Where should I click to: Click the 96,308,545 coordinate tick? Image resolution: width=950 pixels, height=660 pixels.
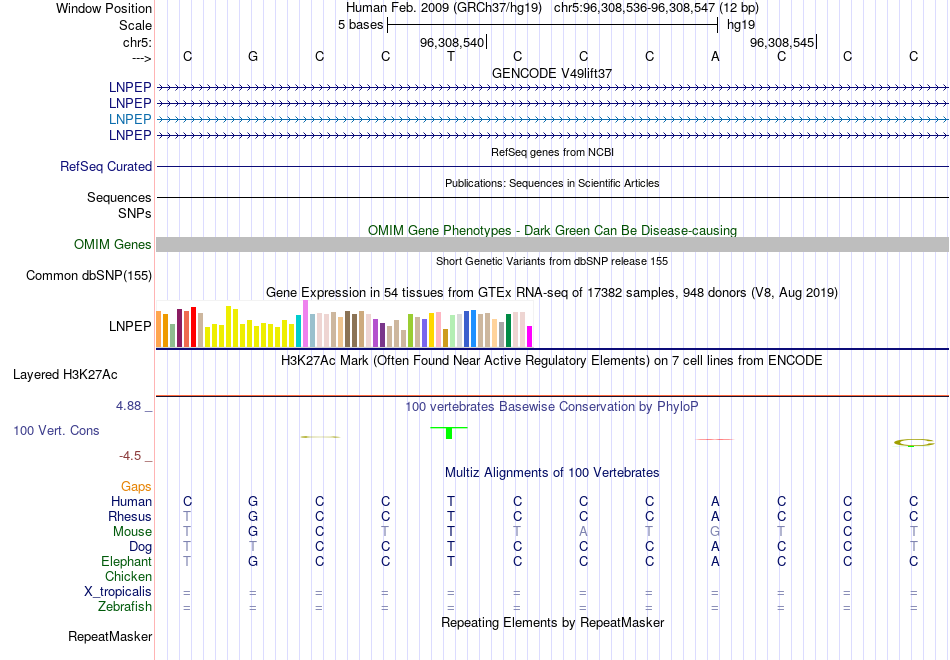(x=782, y=42)
